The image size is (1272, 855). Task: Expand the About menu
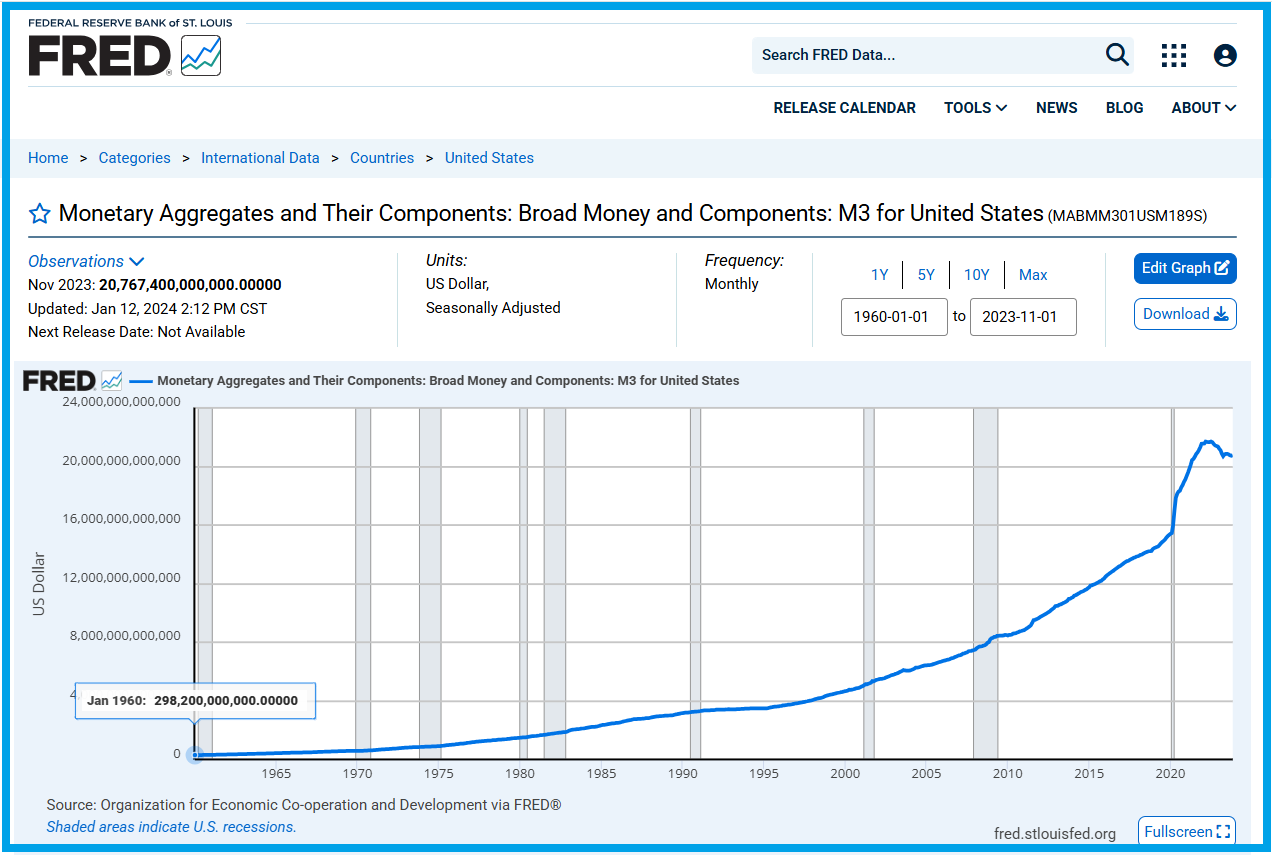coord(1203,108)
